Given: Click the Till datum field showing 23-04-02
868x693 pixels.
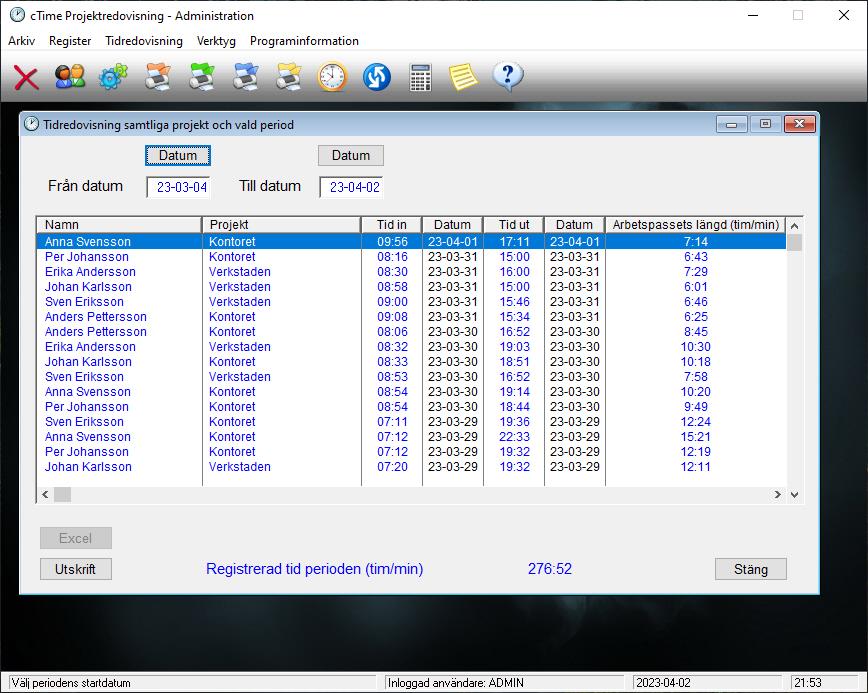Looking at the screenshot, I should click(351, 187).
